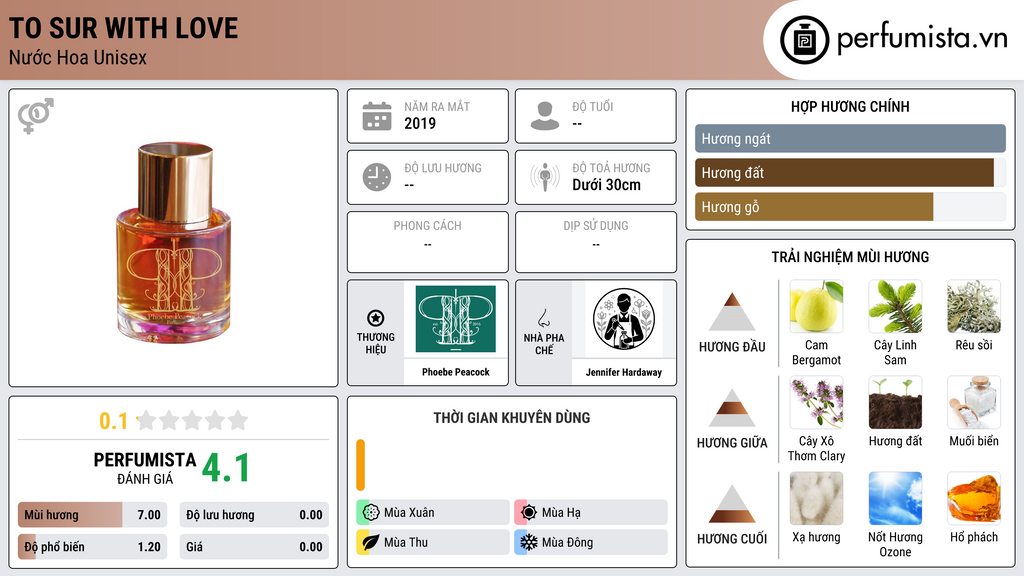Click the person silhouette icon beside Độ tuổi

(x=545, y=116)
